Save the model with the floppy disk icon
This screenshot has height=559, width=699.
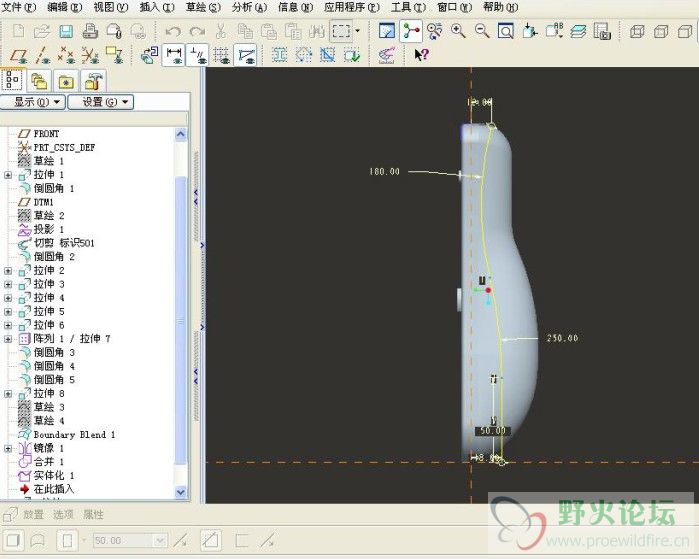tap(66, 31)
